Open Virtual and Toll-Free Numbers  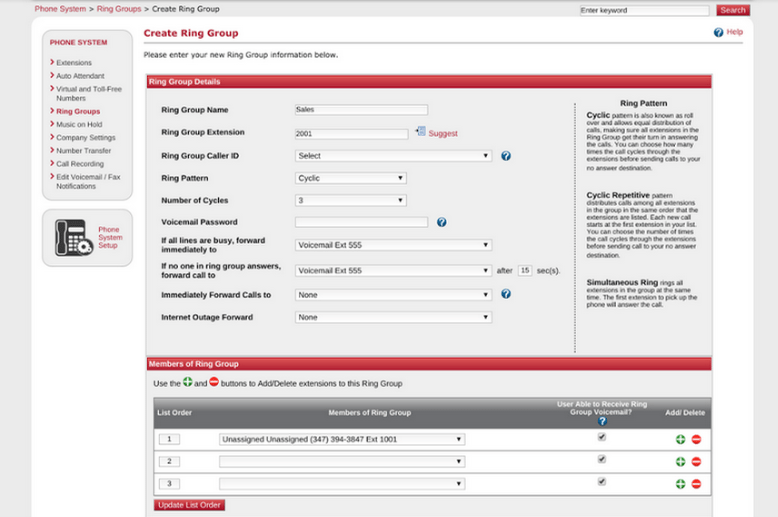pos(89,93)
